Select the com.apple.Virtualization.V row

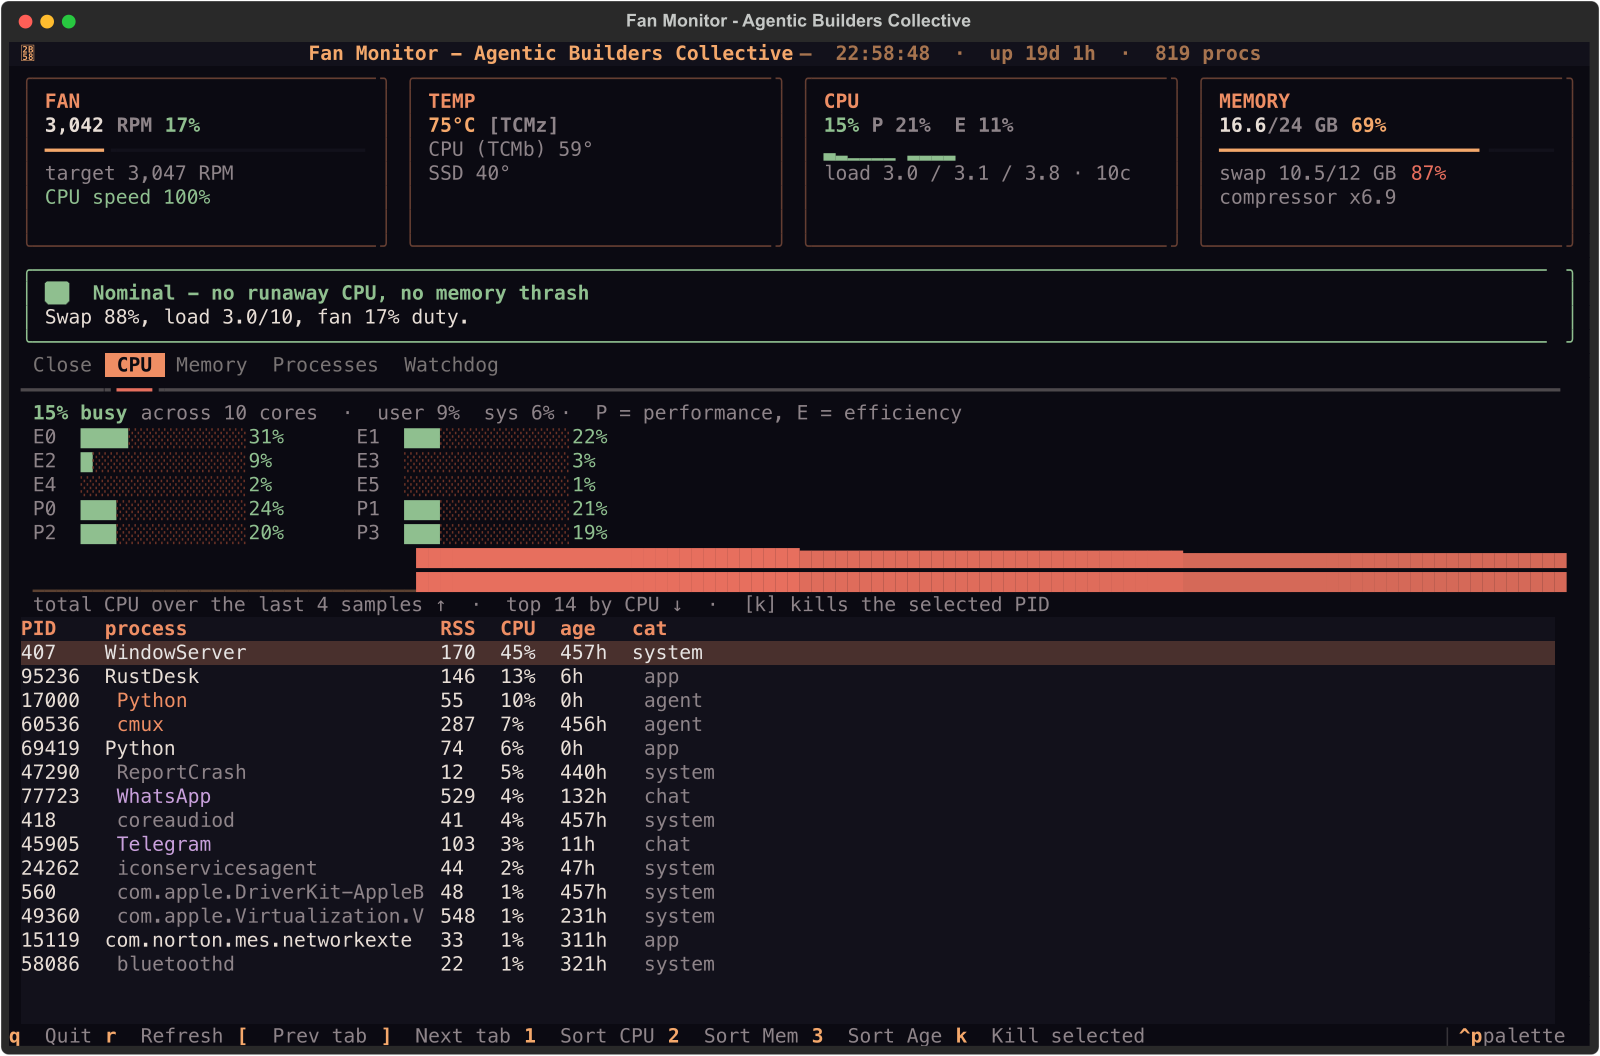(x=788, y=916)
